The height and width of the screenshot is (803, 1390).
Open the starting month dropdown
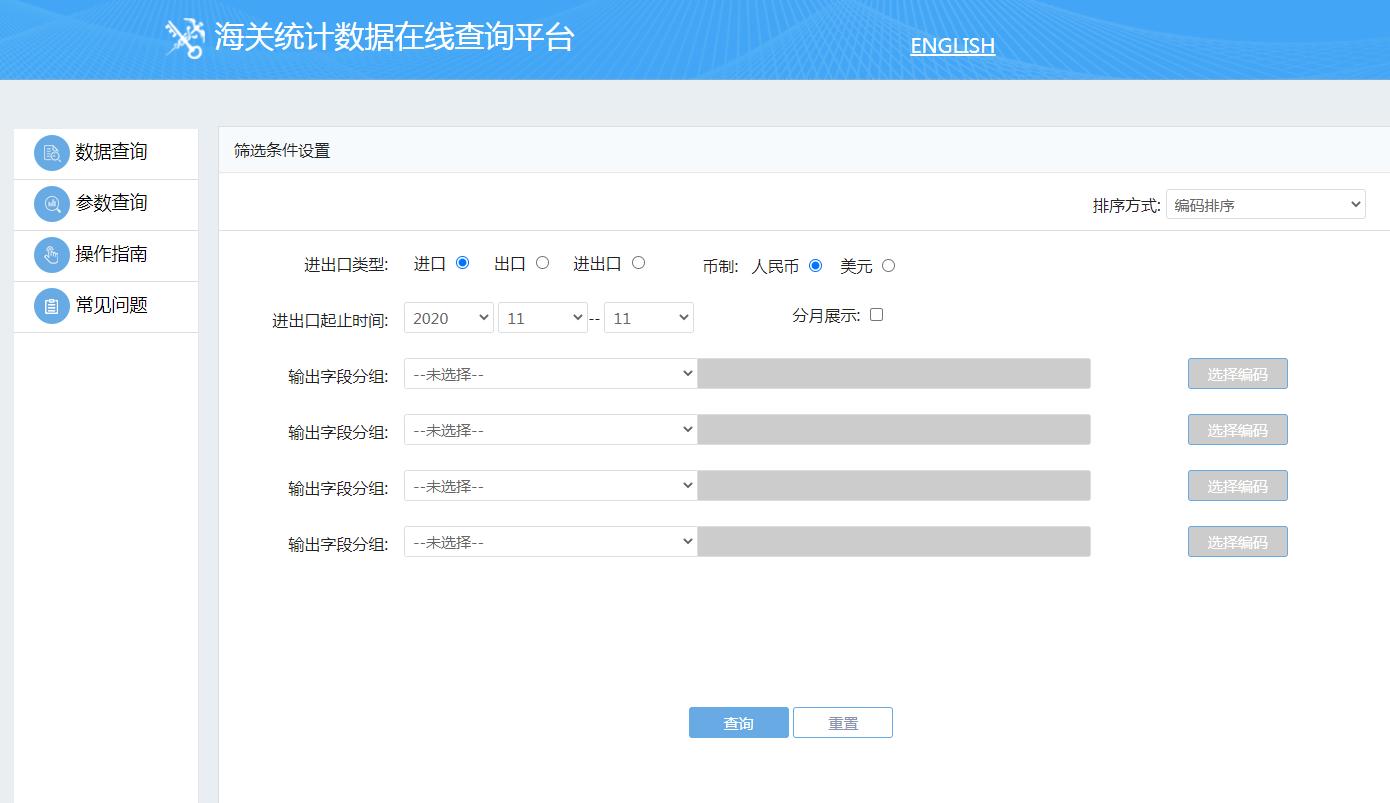tap(543, 317)
